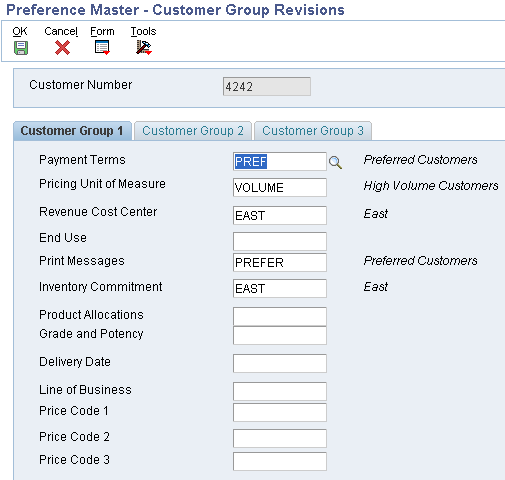This screenshot has height=480, width=505.
Task: Open the Form menu icon
Action: click(x=102, y=48)
